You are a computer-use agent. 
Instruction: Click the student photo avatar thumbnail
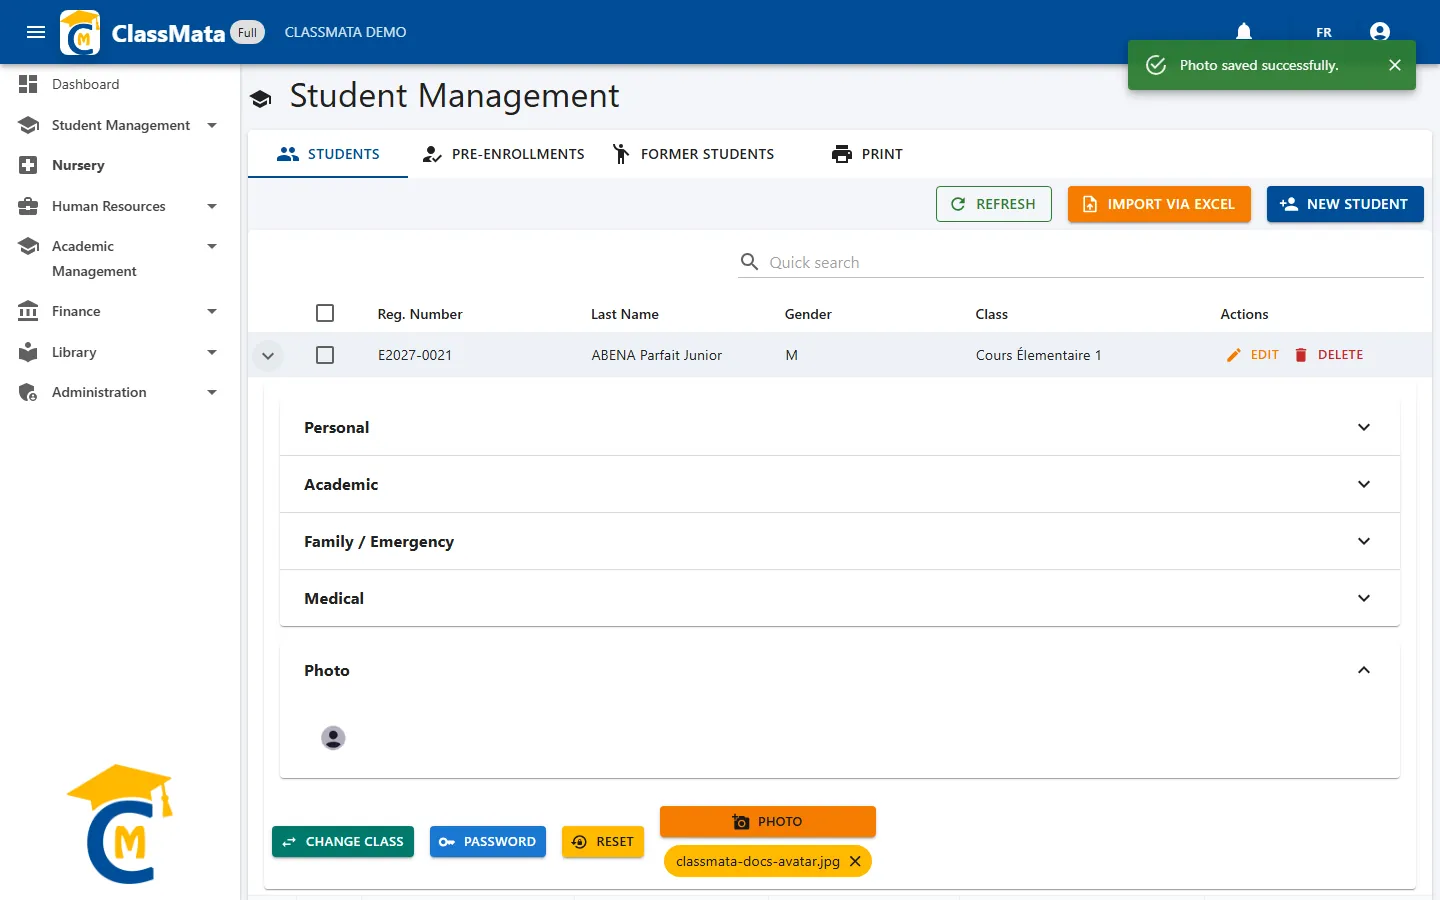click(333, 738)
